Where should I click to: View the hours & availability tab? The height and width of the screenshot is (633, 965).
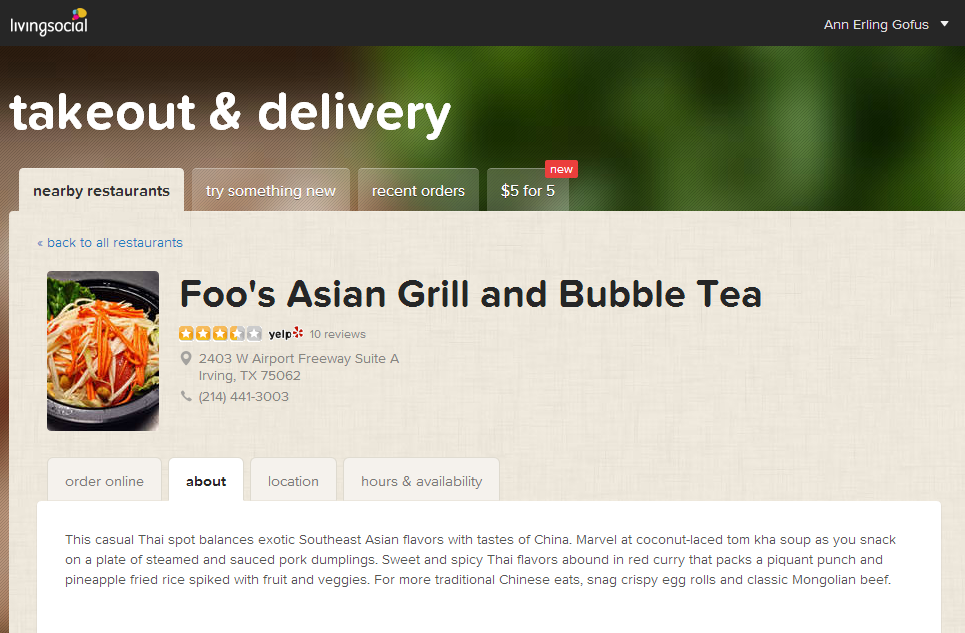[421, 480]
